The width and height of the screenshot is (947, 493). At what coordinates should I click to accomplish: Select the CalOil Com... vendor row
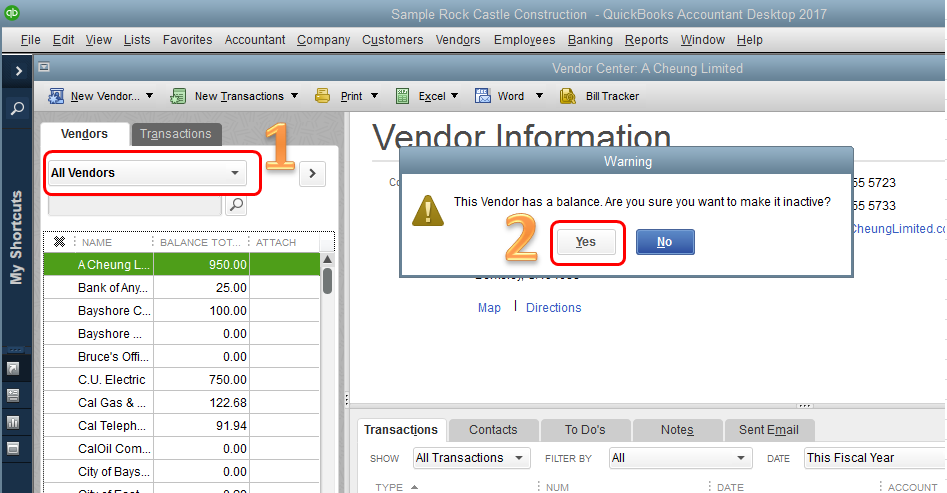[x=182, y=448]
